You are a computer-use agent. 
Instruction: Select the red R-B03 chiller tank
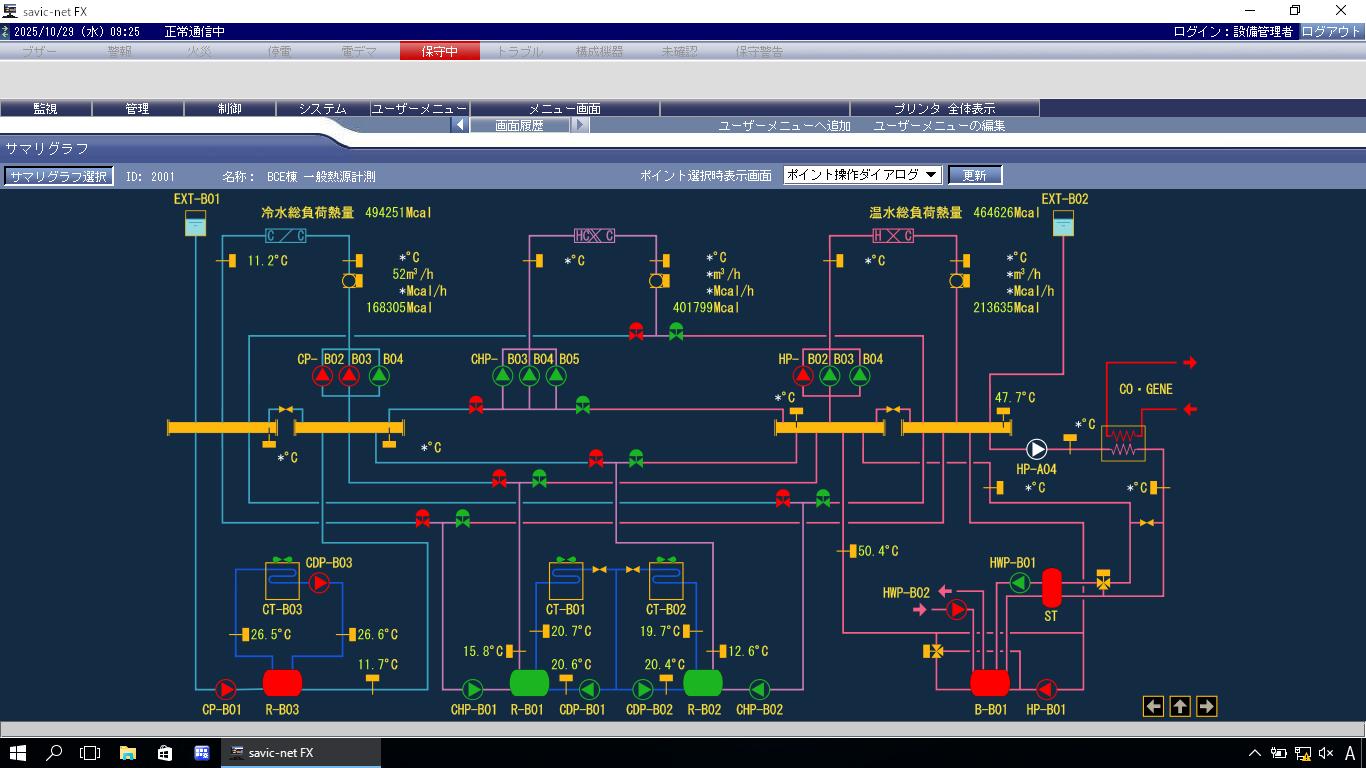(282, 683)
